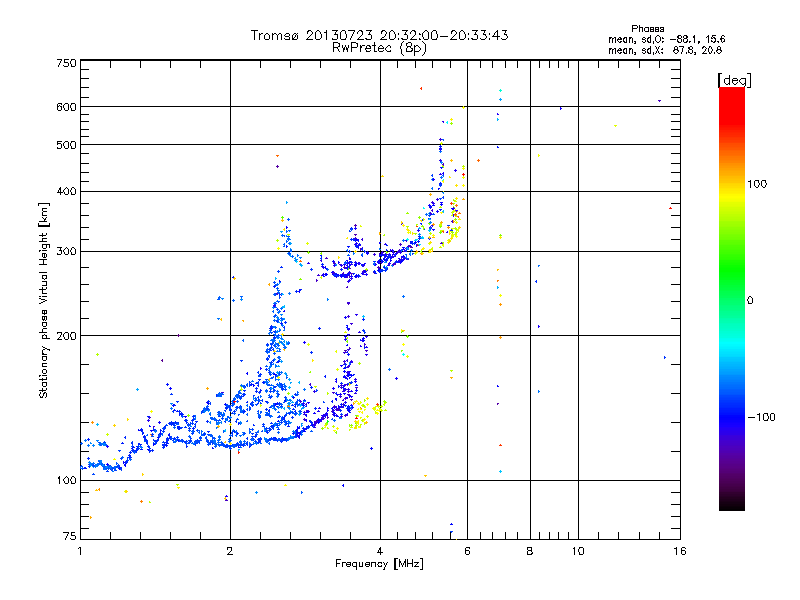Click the colorbar tick label '100'
The width and height of the screenshot is (800, 600).
tap(757, 184)
